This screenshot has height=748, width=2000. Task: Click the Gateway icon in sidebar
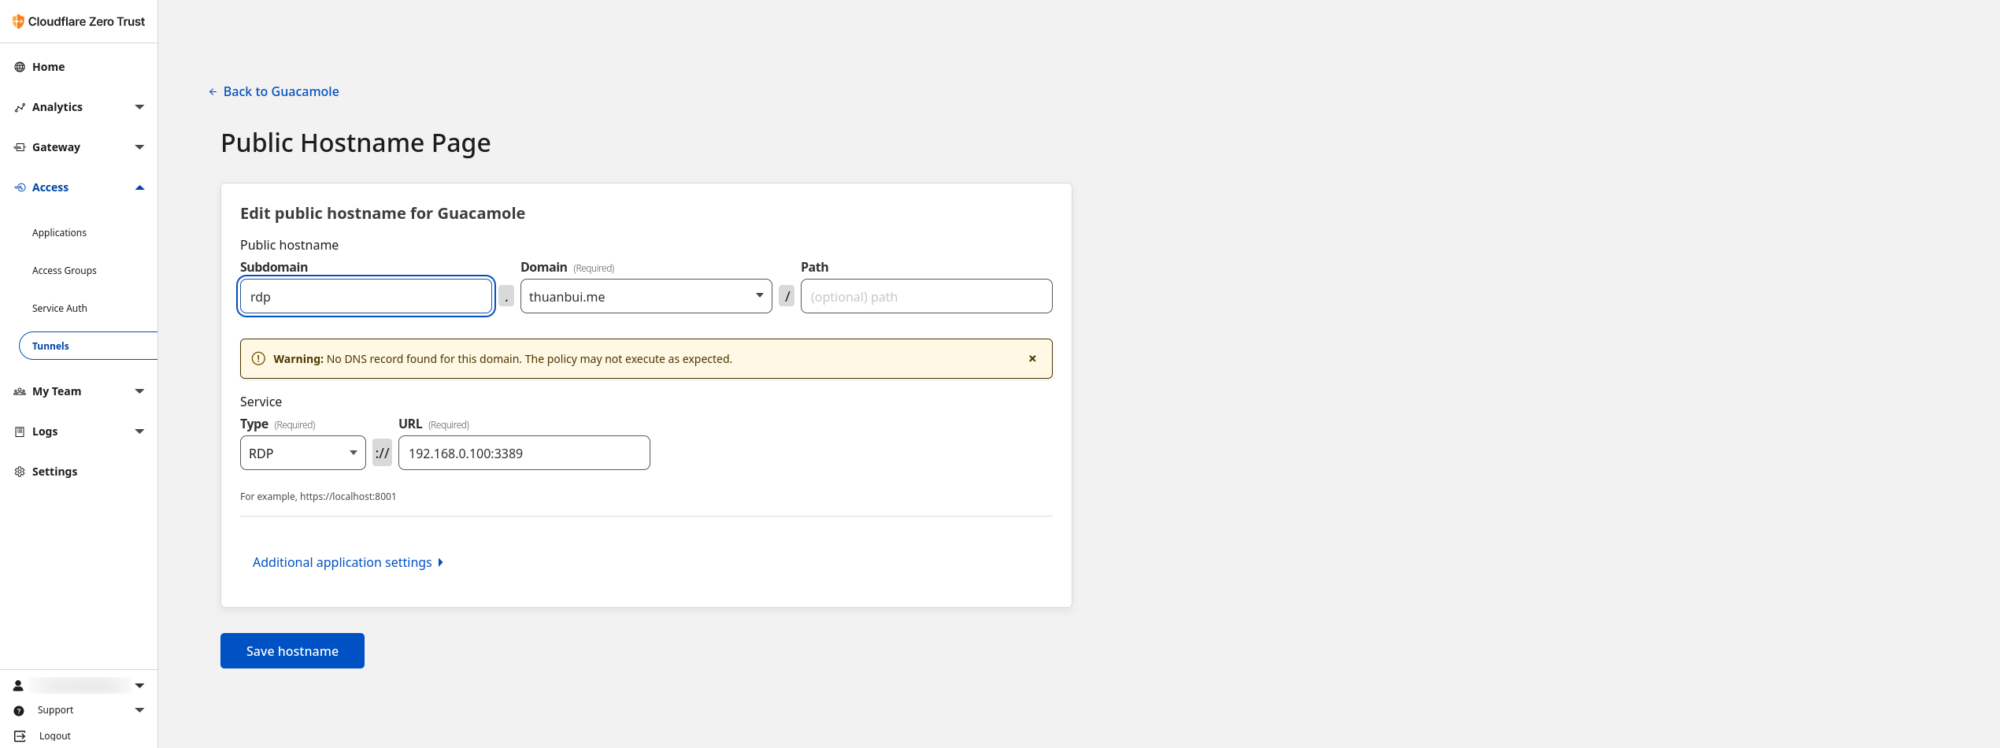click(19, 147)
